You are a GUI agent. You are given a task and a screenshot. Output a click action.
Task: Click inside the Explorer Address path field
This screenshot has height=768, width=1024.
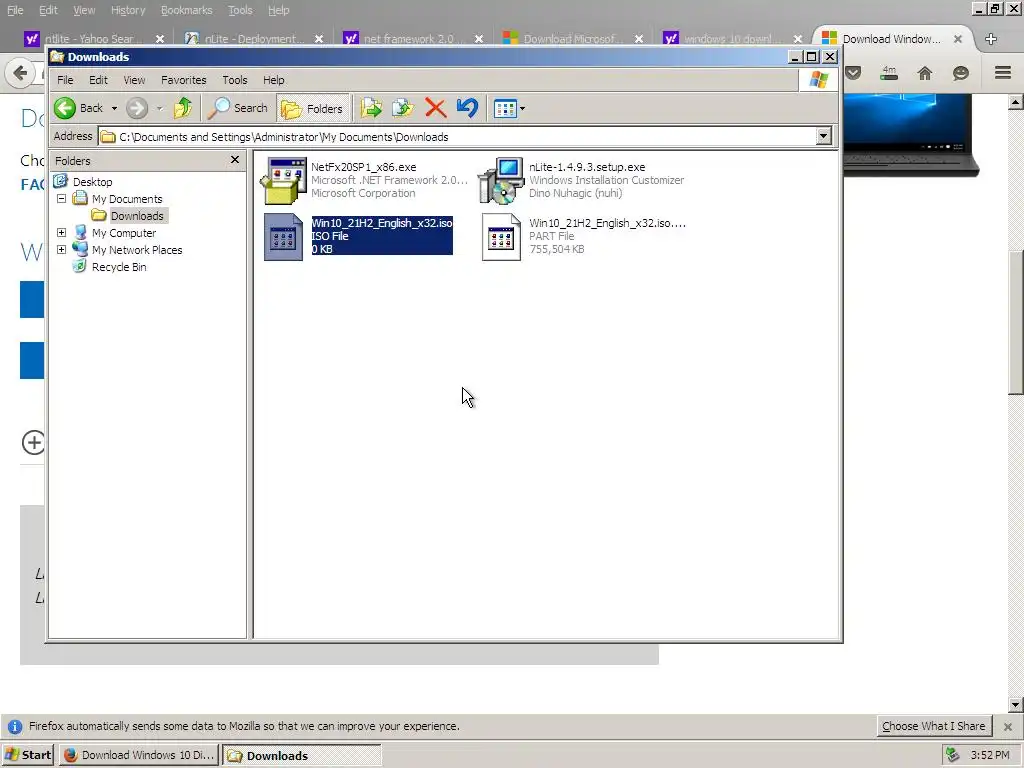click(x=457, y=136)
